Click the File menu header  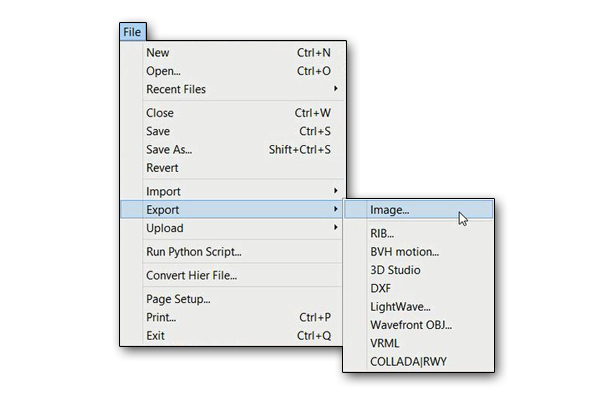[x=132, y=32]
